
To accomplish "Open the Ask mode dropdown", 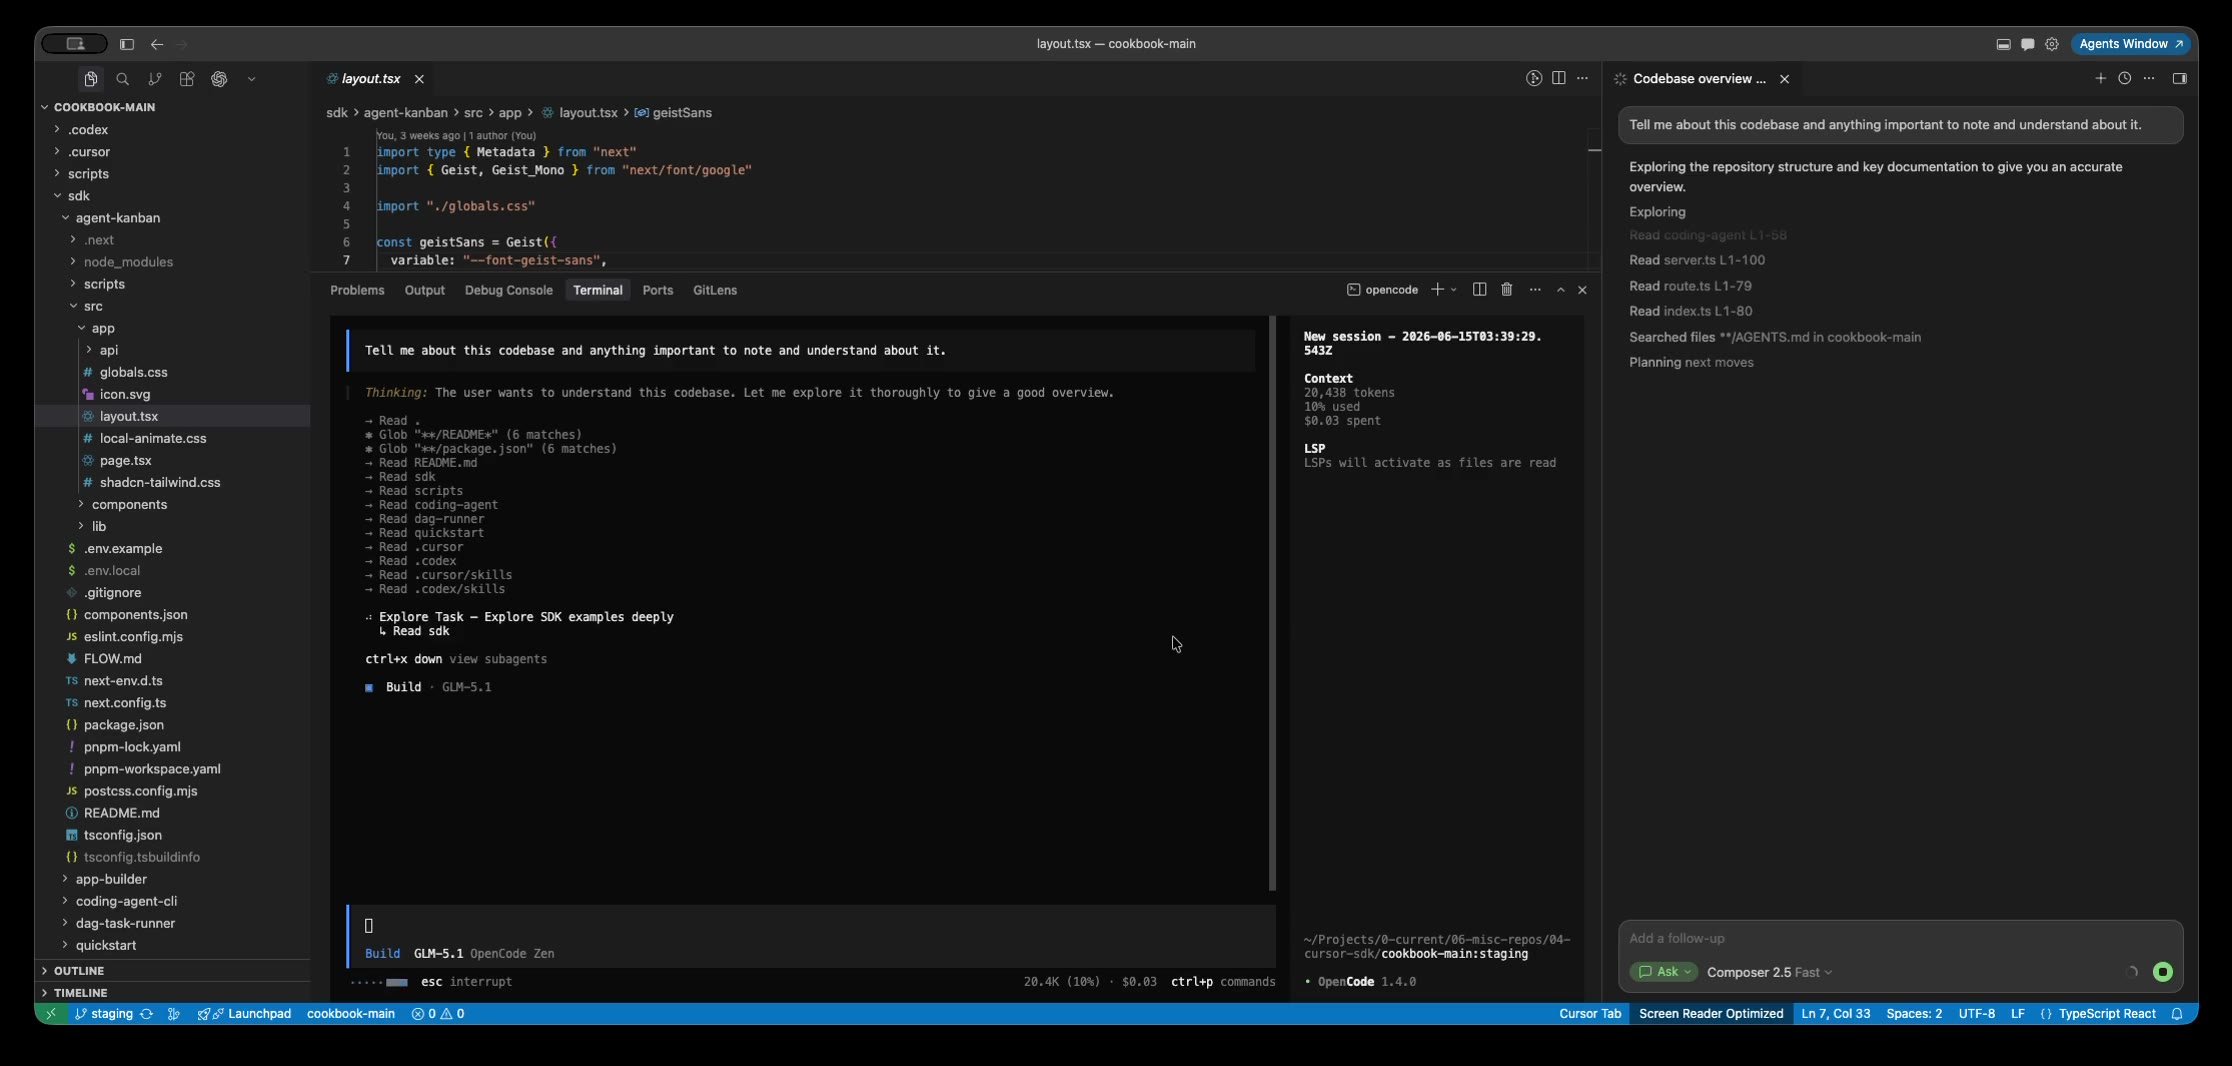I will (1663, 972).
